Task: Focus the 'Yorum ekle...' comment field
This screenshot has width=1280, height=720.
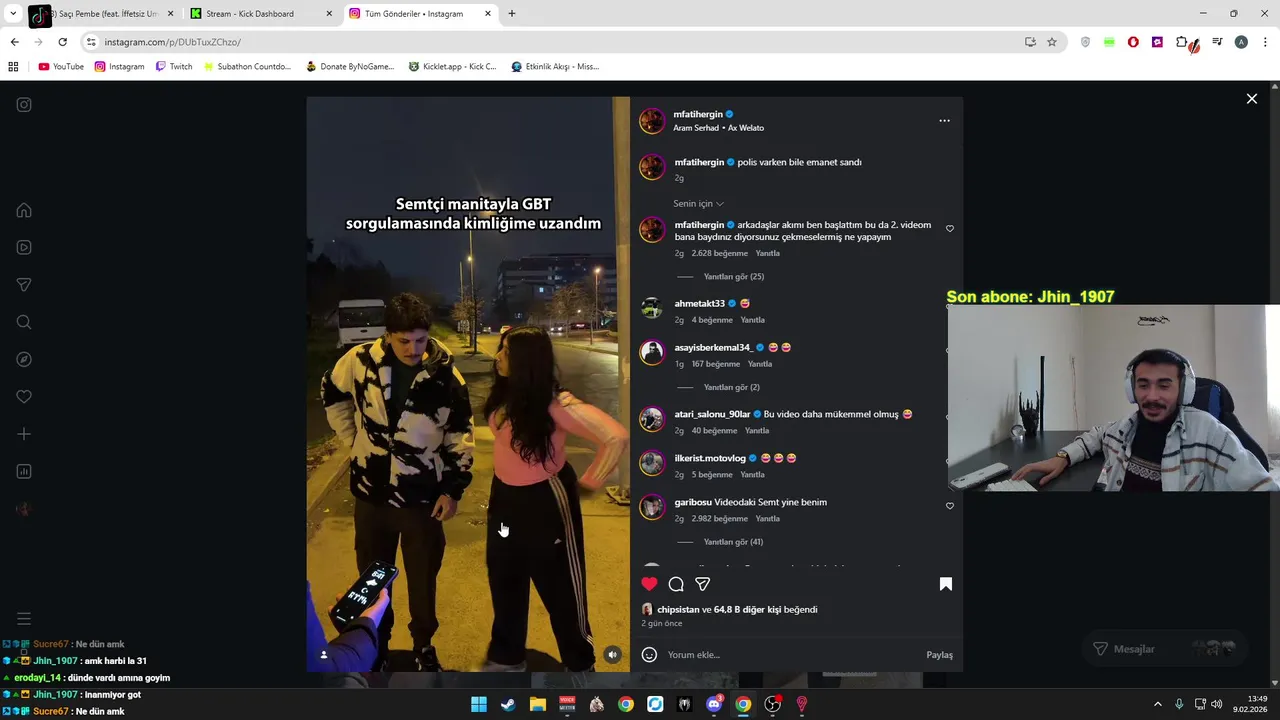Action: point(790,655)
